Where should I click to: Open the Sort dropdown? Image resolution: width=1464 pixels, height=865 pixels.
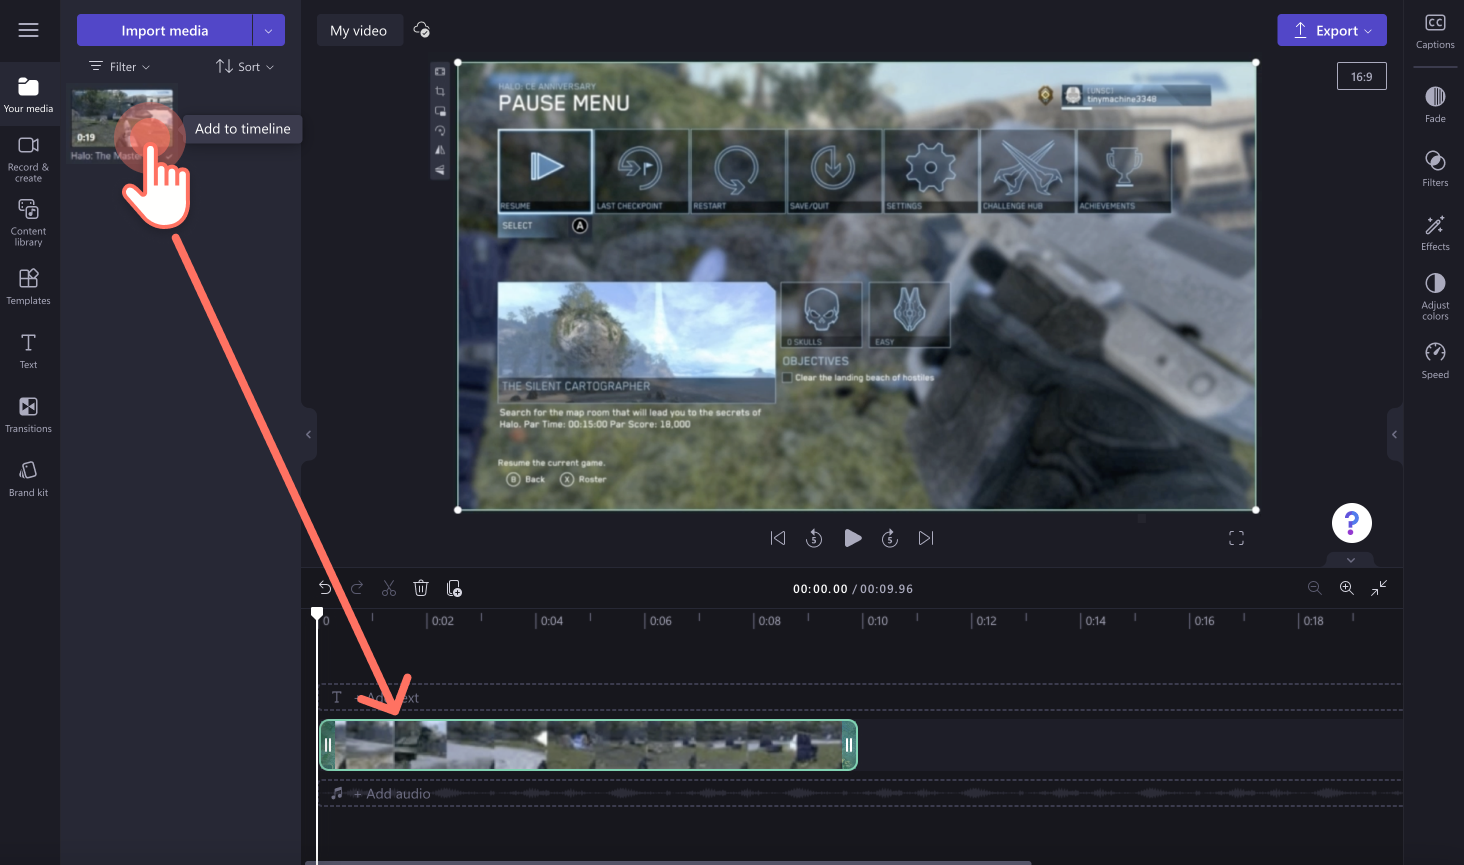pos(245,67)
